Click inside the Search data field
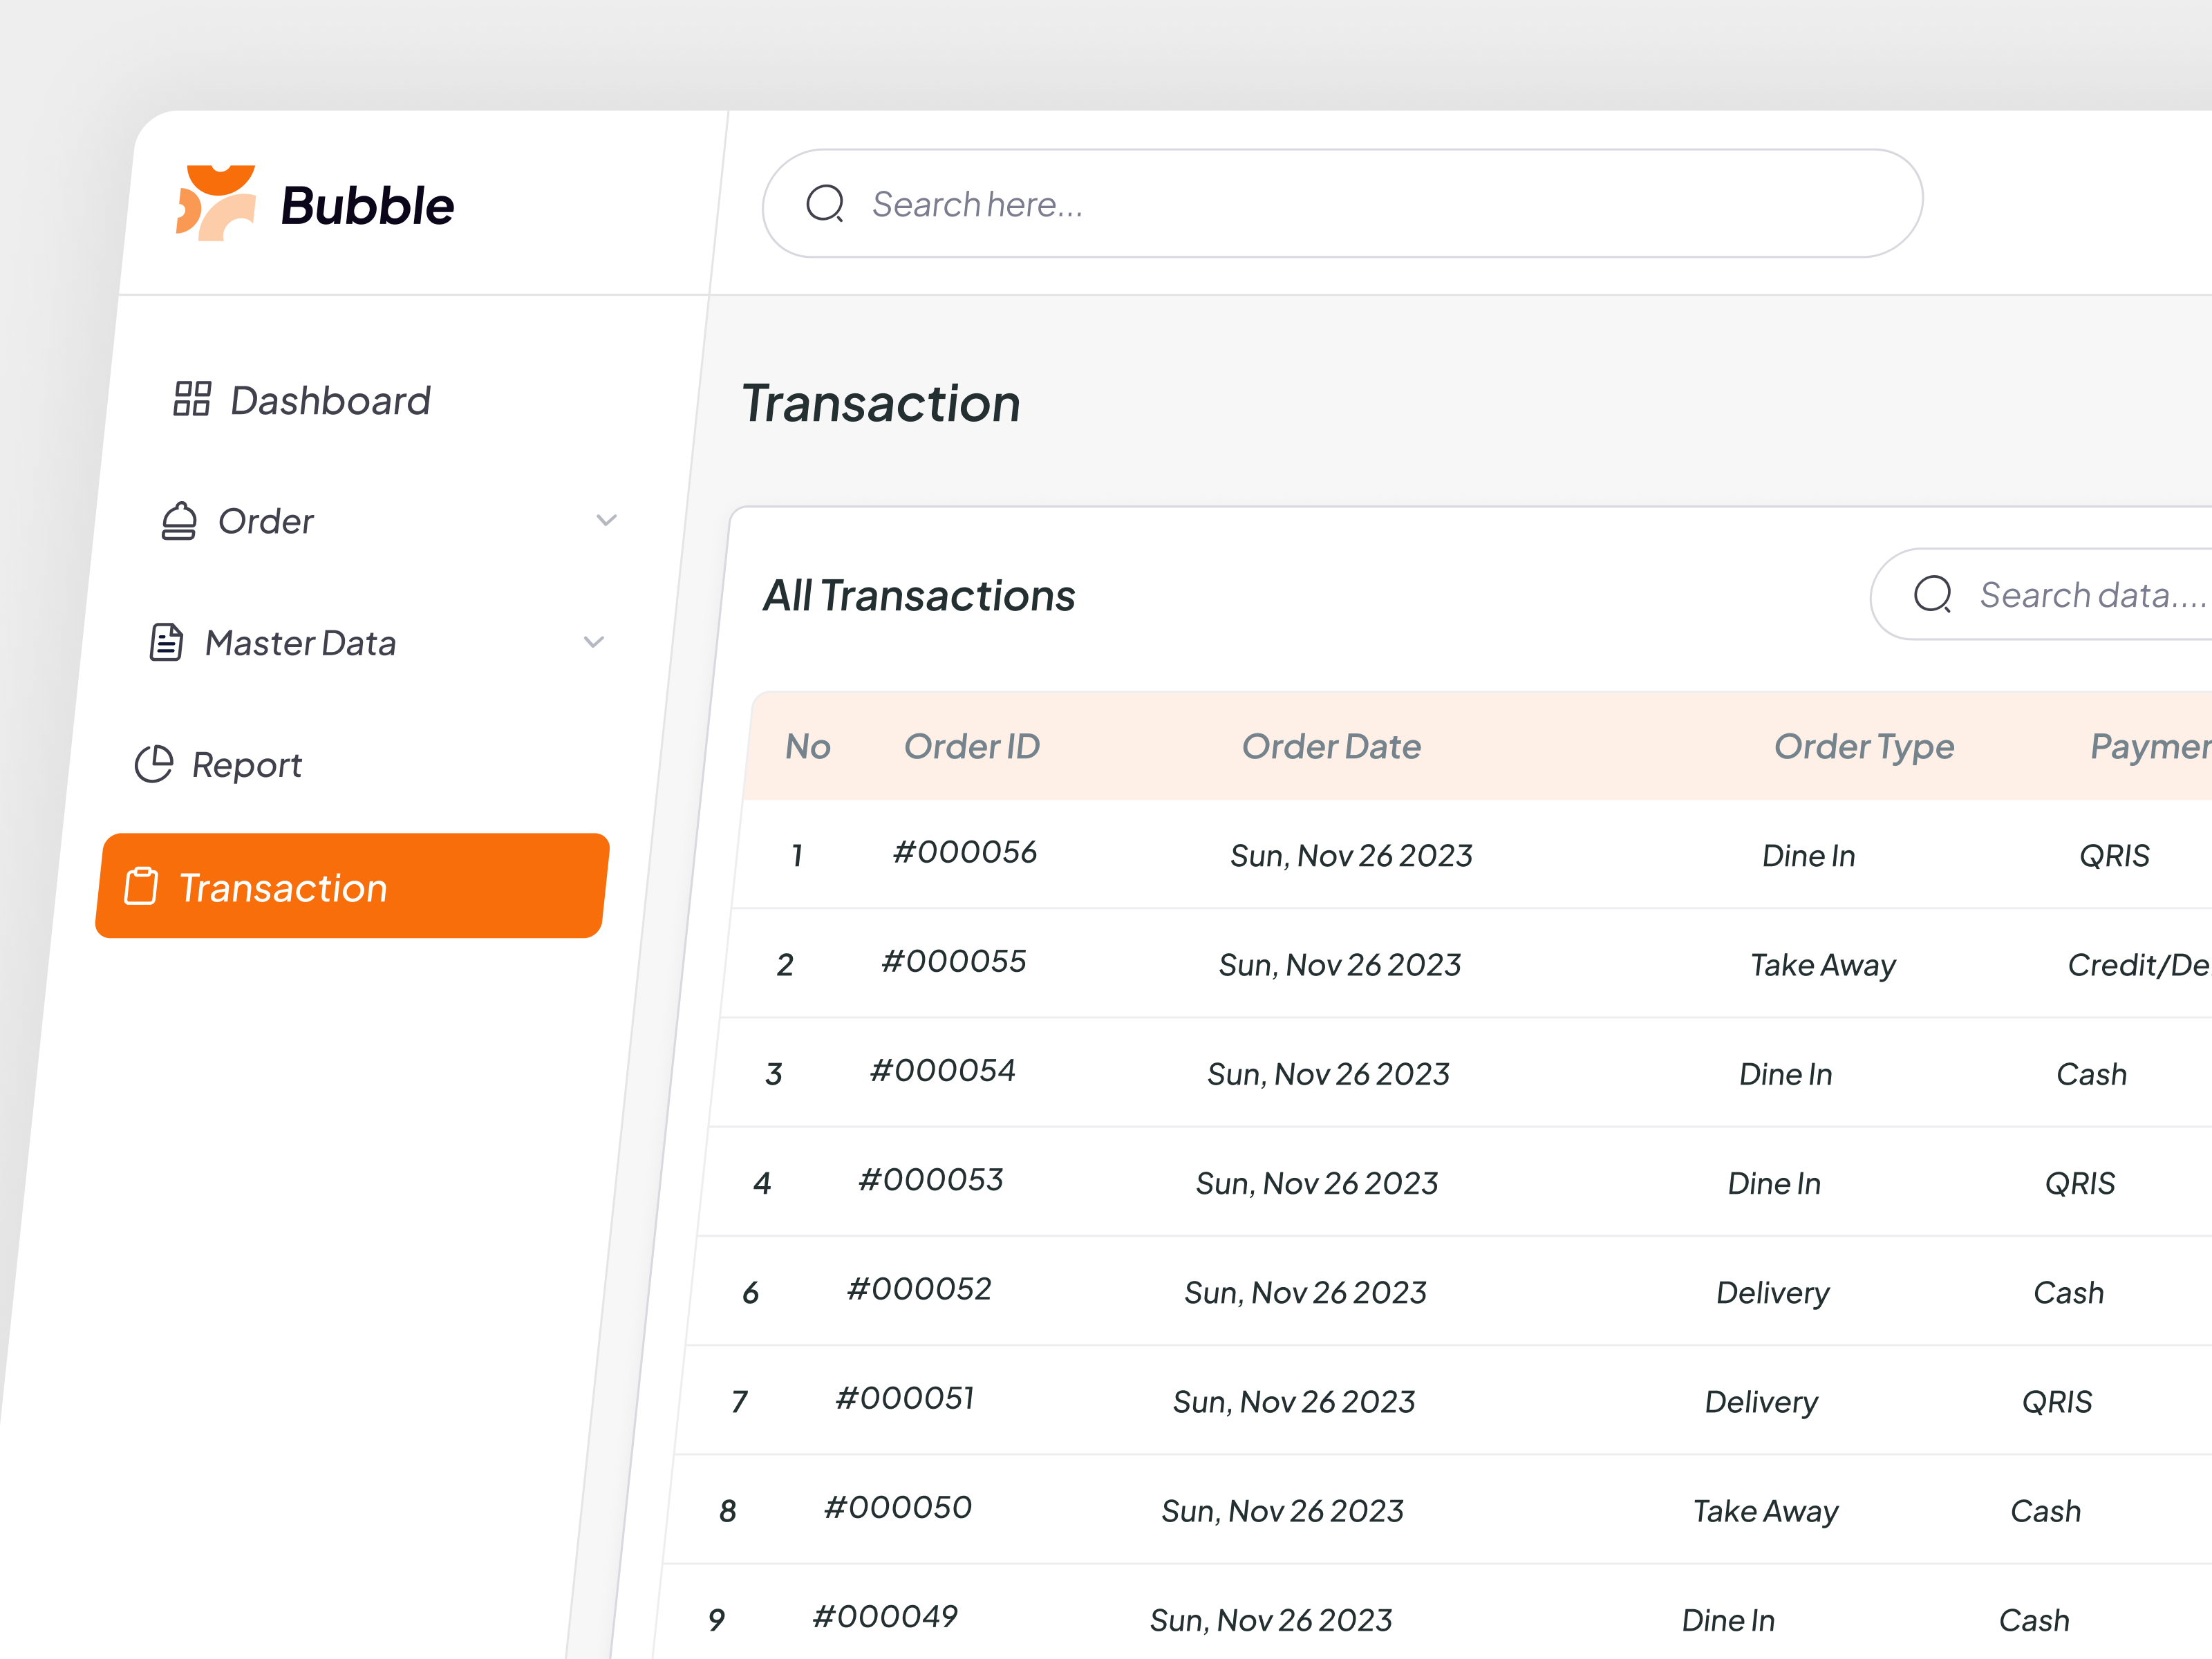 coord(2090,595)
